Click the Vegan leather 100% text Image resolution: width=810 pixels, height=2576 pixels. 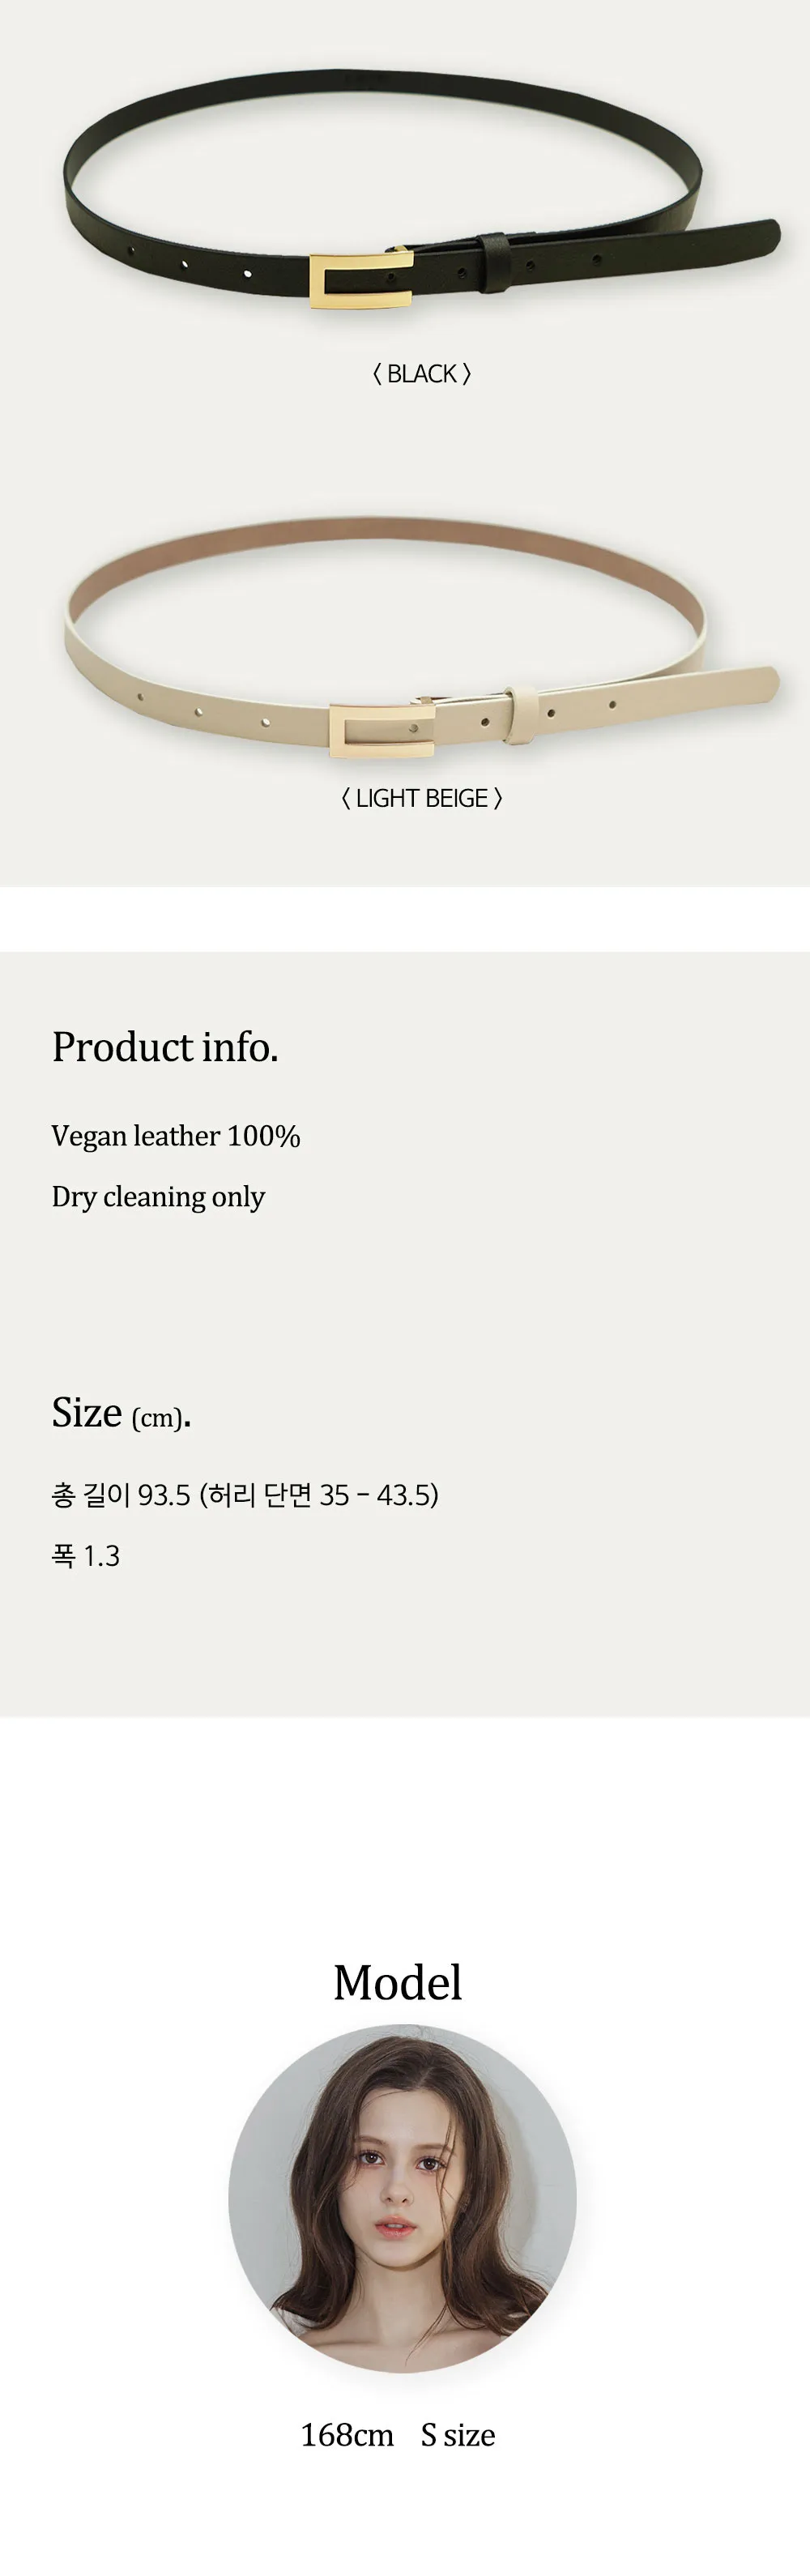176,1136
